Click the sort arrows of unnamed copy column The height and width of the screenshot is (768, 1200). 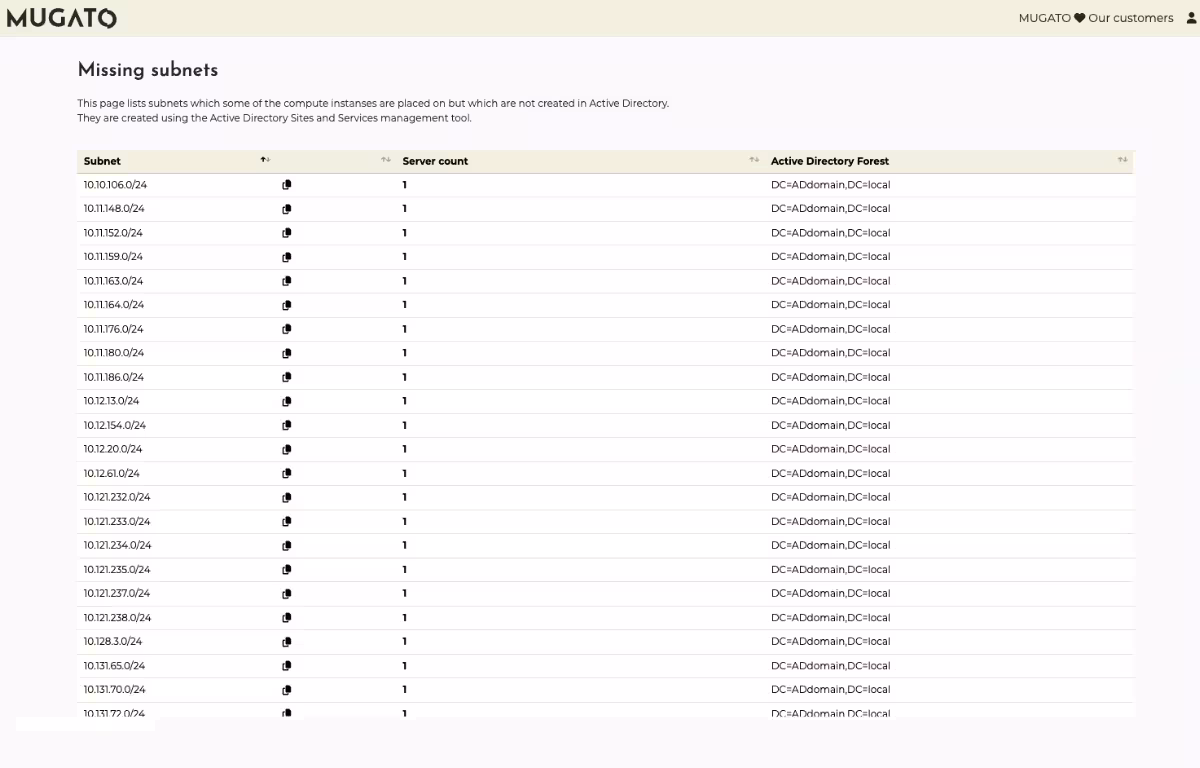pos(386,160)
